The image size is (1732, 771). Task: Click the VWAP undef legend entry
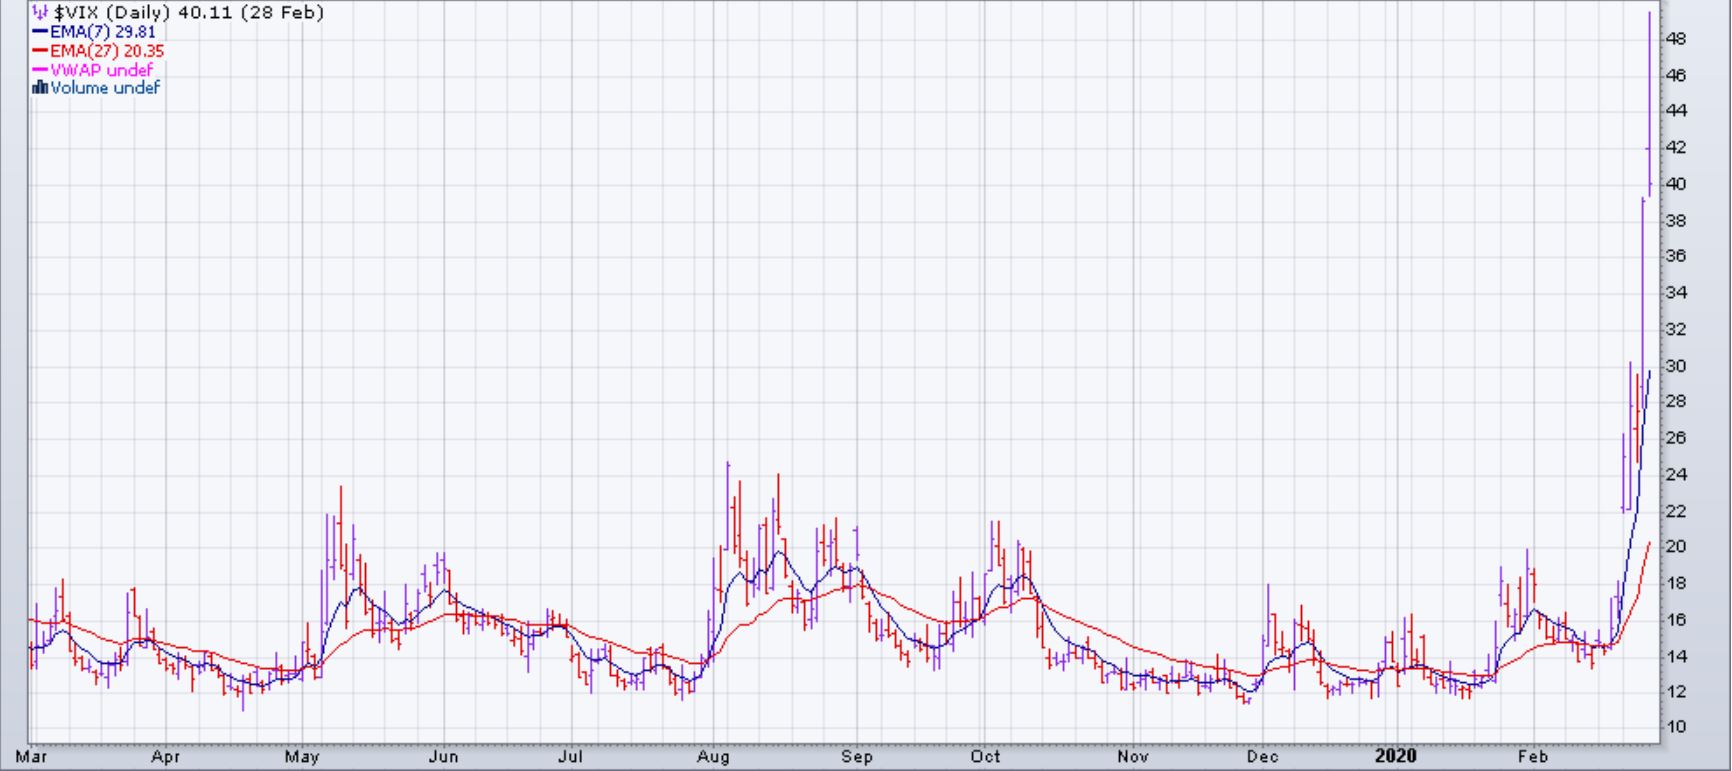pos(101,70)
